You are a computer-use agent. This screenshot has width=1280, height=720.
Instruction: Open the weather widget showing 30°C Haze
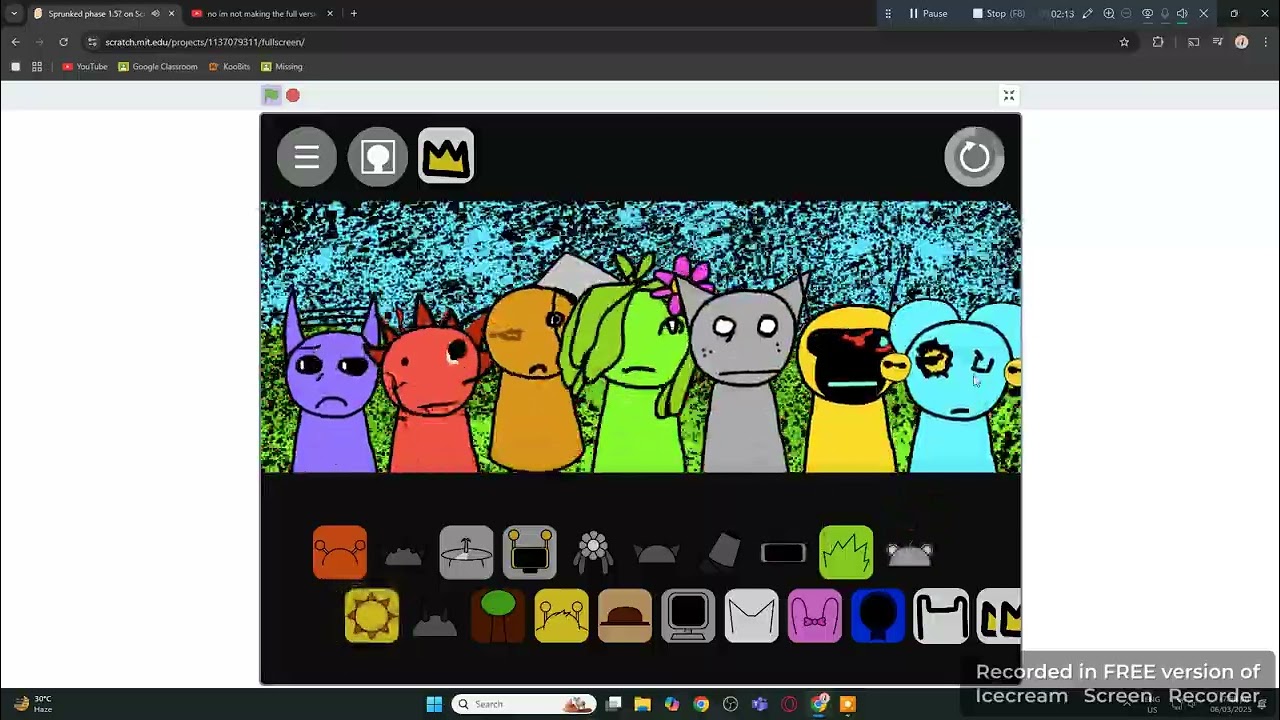(x=33, y=704)
